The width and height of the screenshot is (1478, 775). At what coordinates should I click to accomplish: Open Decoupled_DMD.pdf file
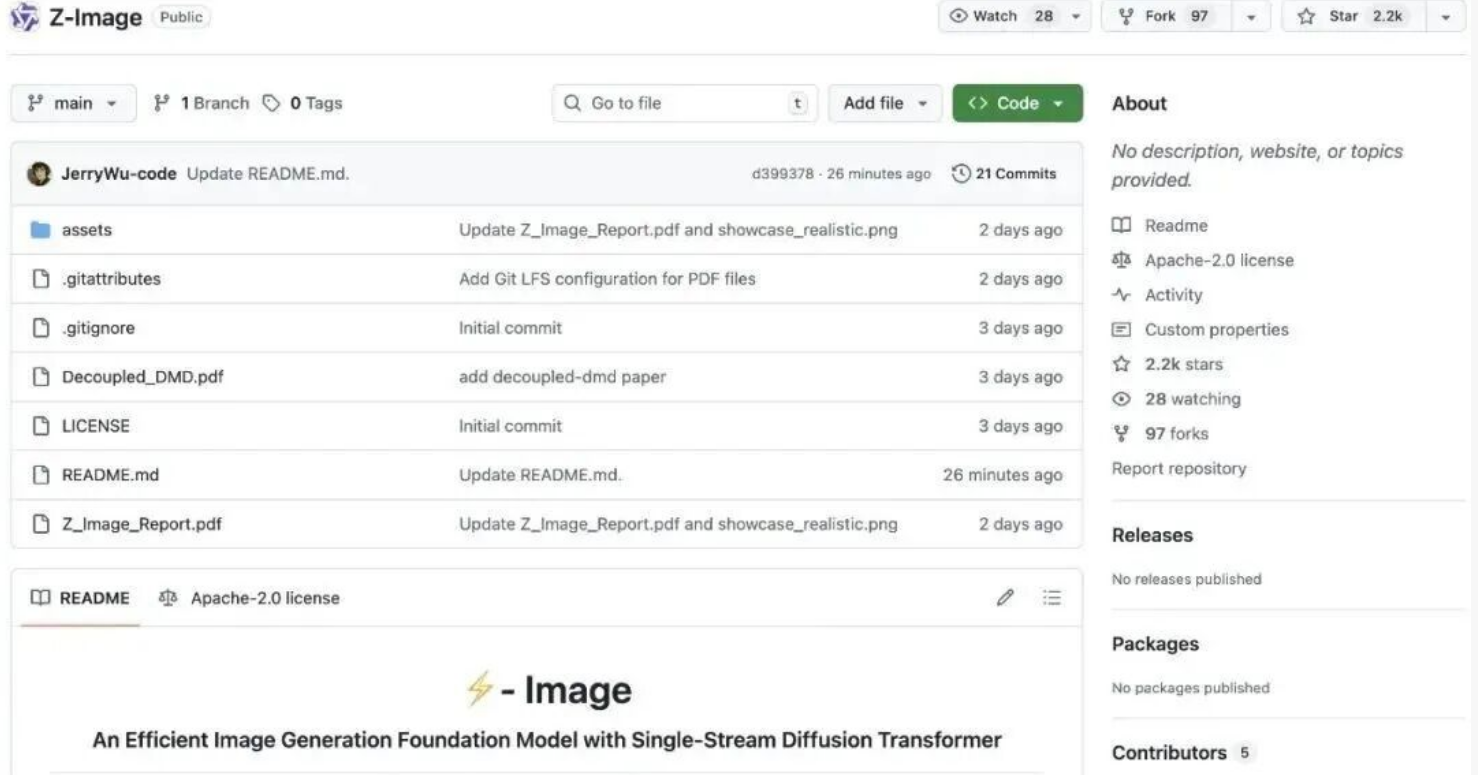click(142, 377)
